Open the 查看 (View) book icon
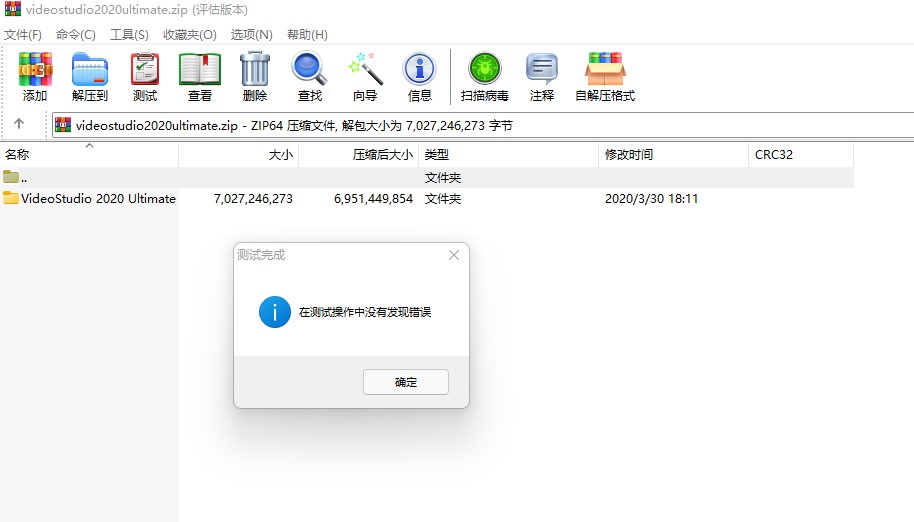 click(x=199, y=76)
